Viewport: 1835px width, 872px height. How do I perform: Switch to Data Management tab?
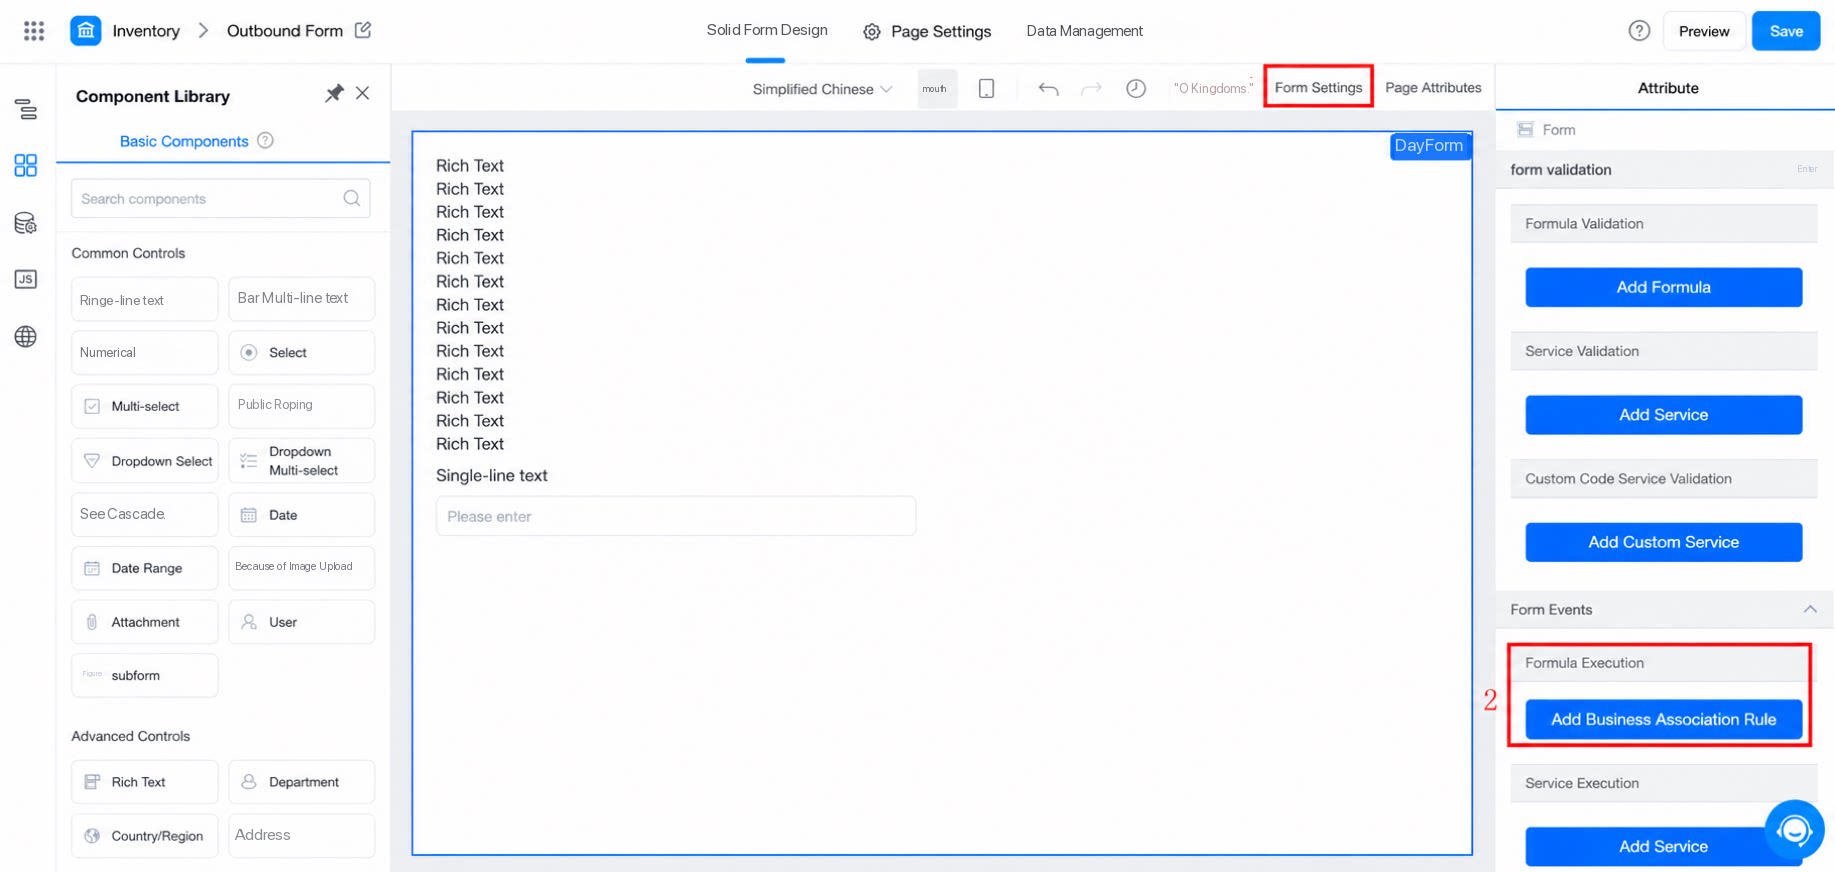(1084, 31)
